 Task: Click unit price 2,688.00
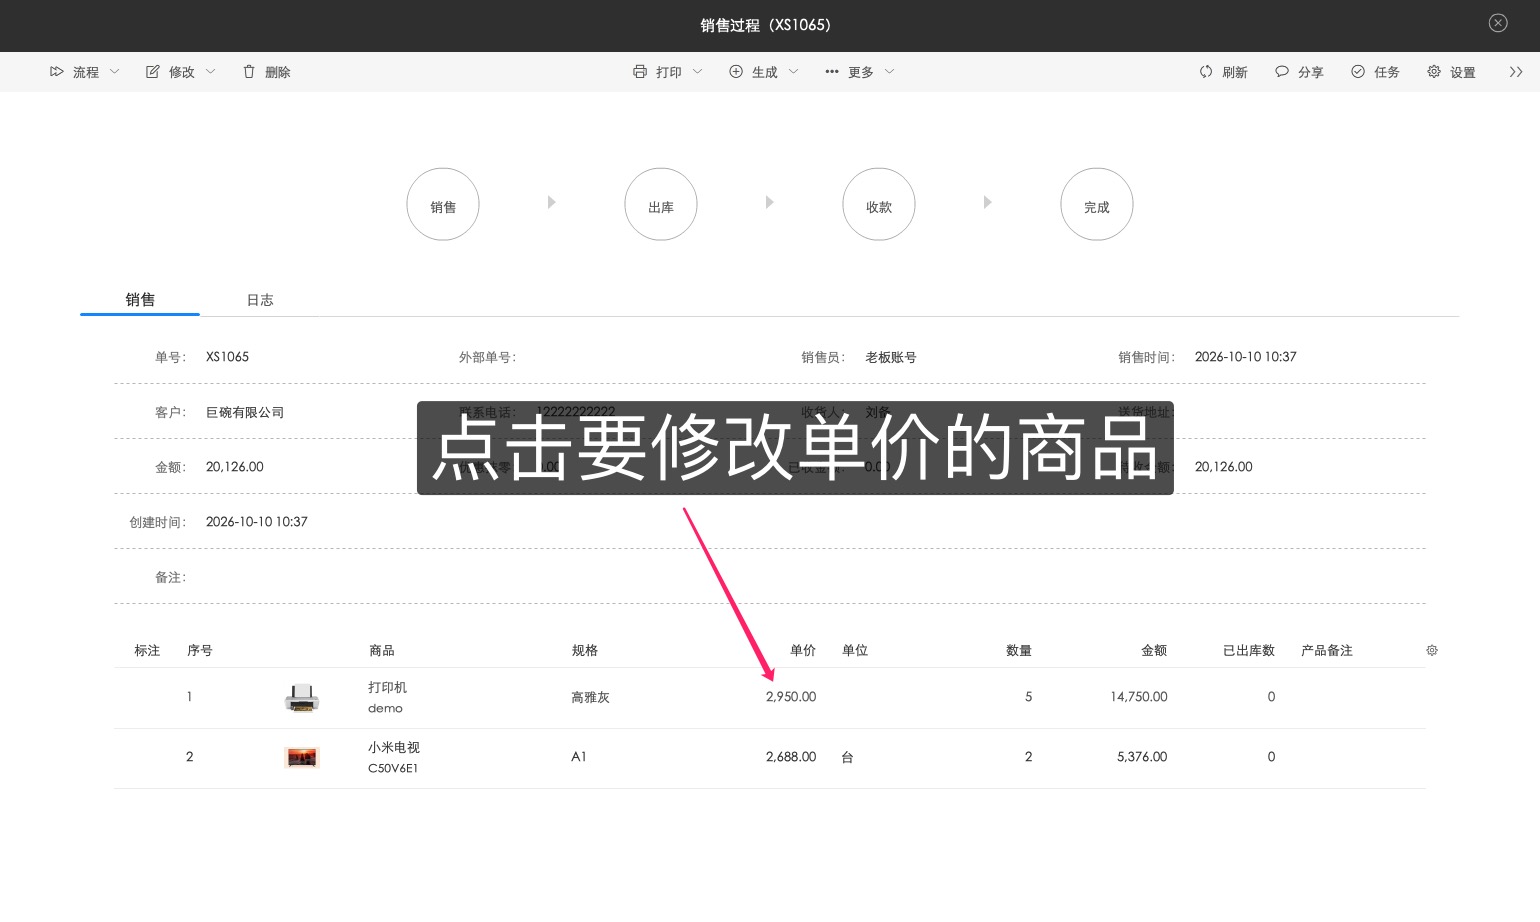click(791, 757)
